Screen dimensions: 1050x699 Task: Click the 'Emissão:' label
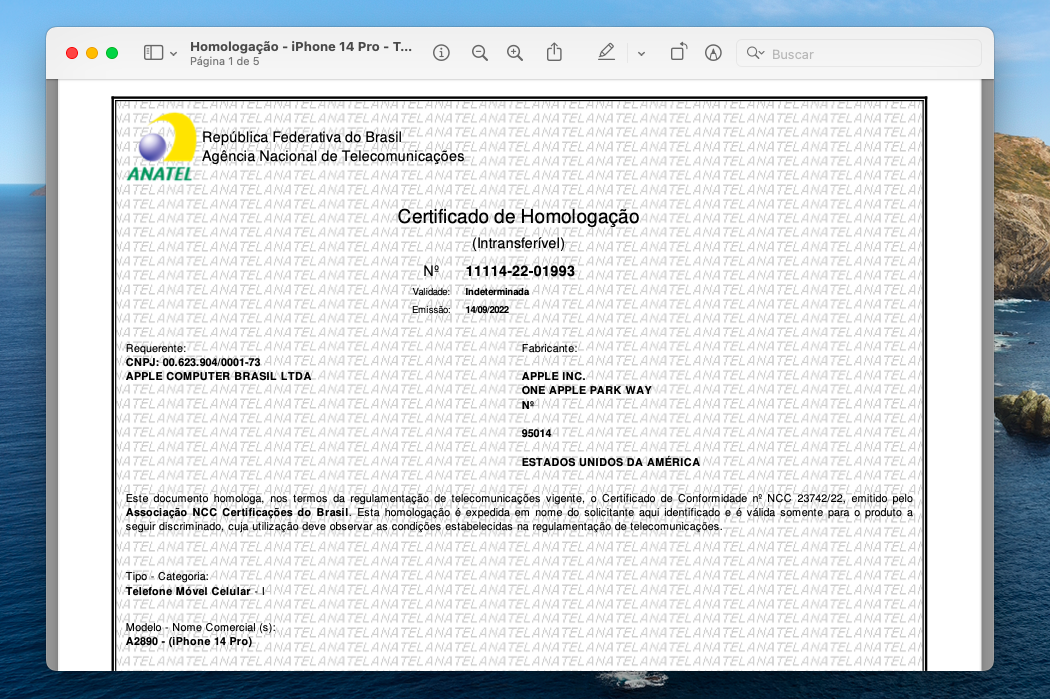[x=431, y=310]
